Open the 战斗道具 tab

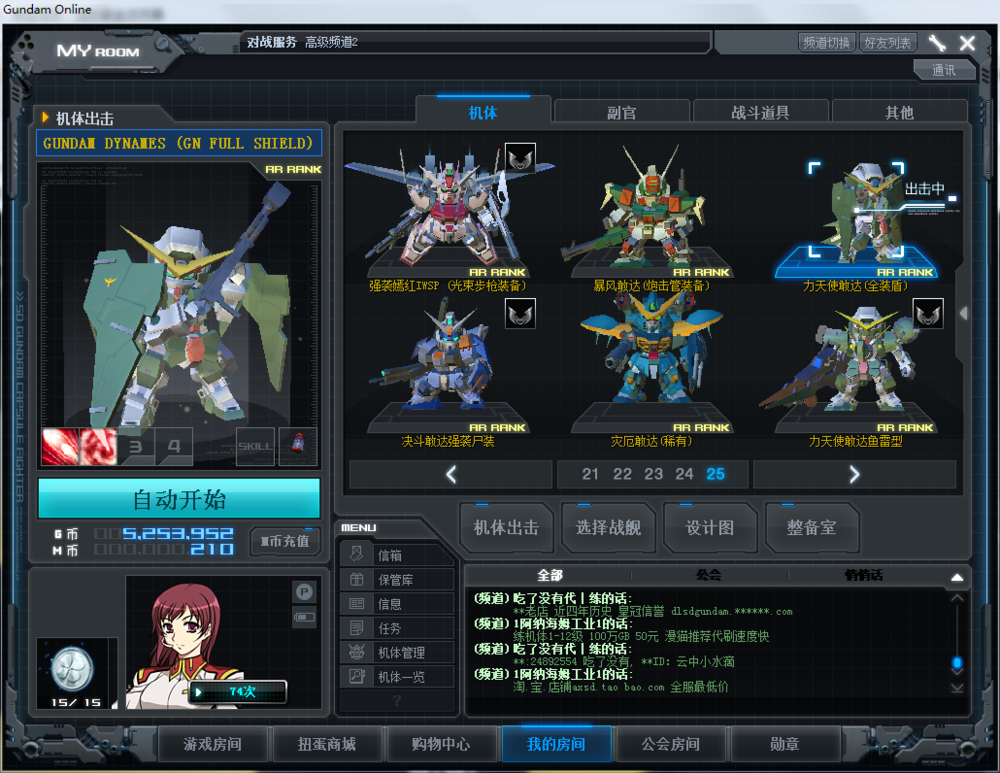[760, 113]
